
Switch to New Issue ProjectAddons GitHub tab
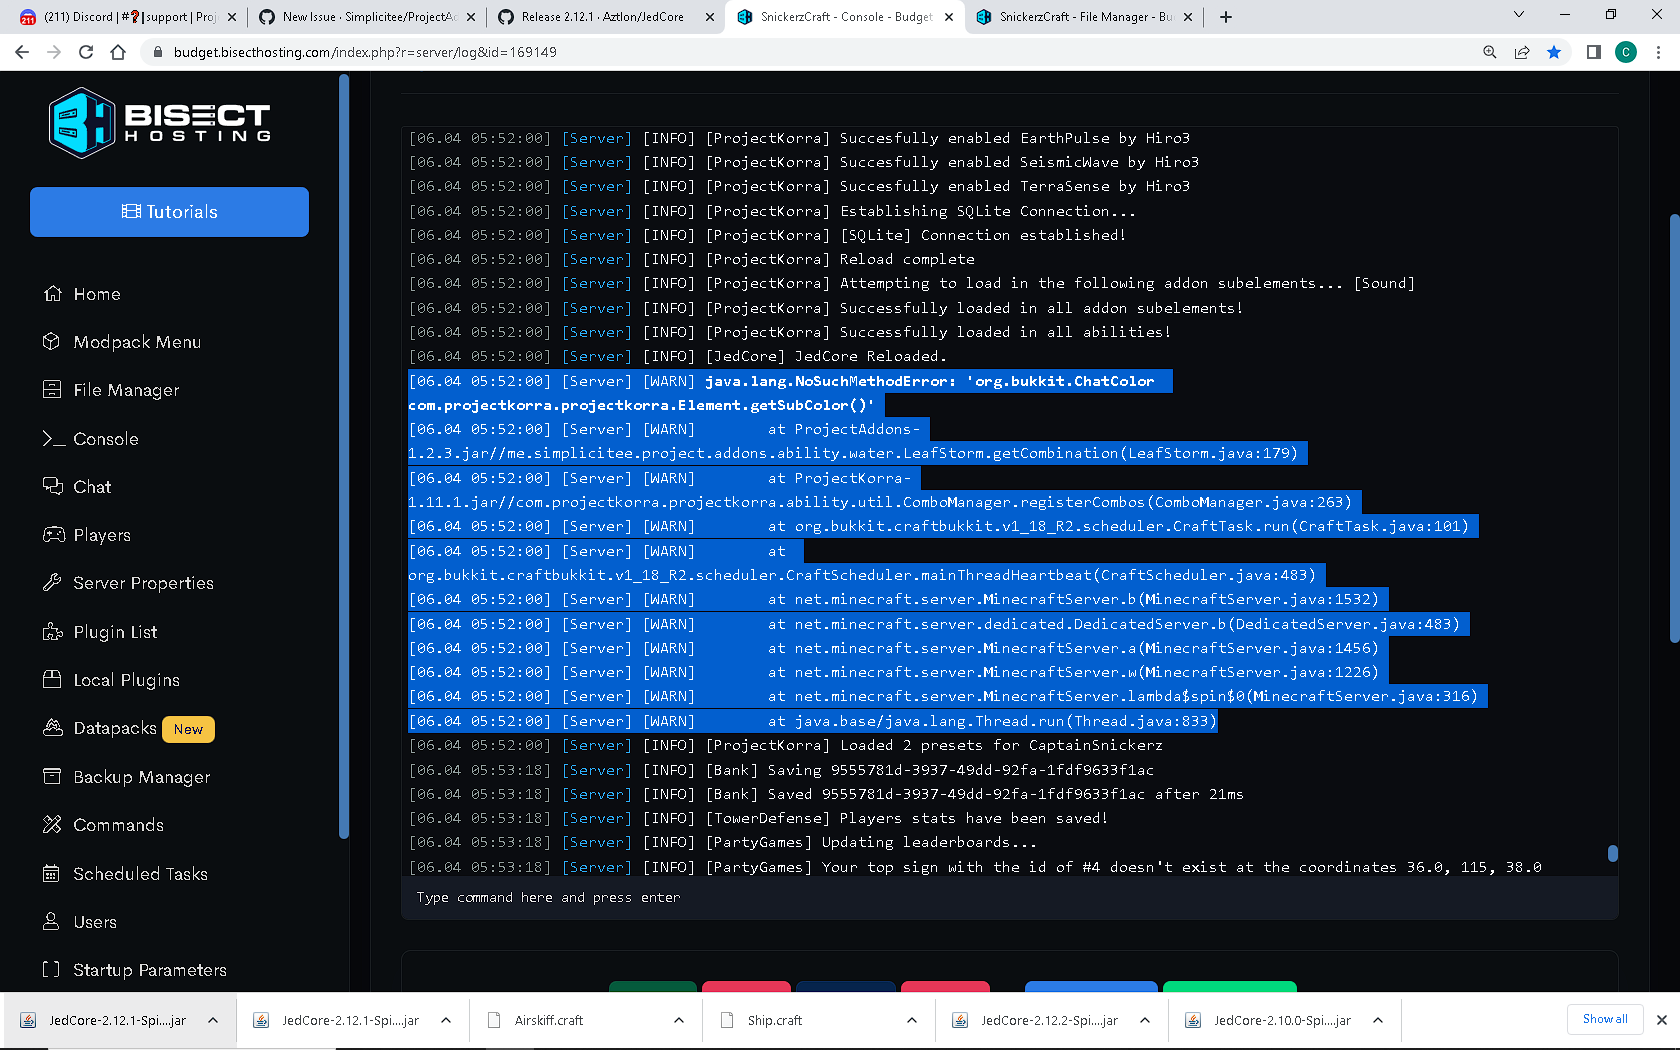click(x=368, y=17)
